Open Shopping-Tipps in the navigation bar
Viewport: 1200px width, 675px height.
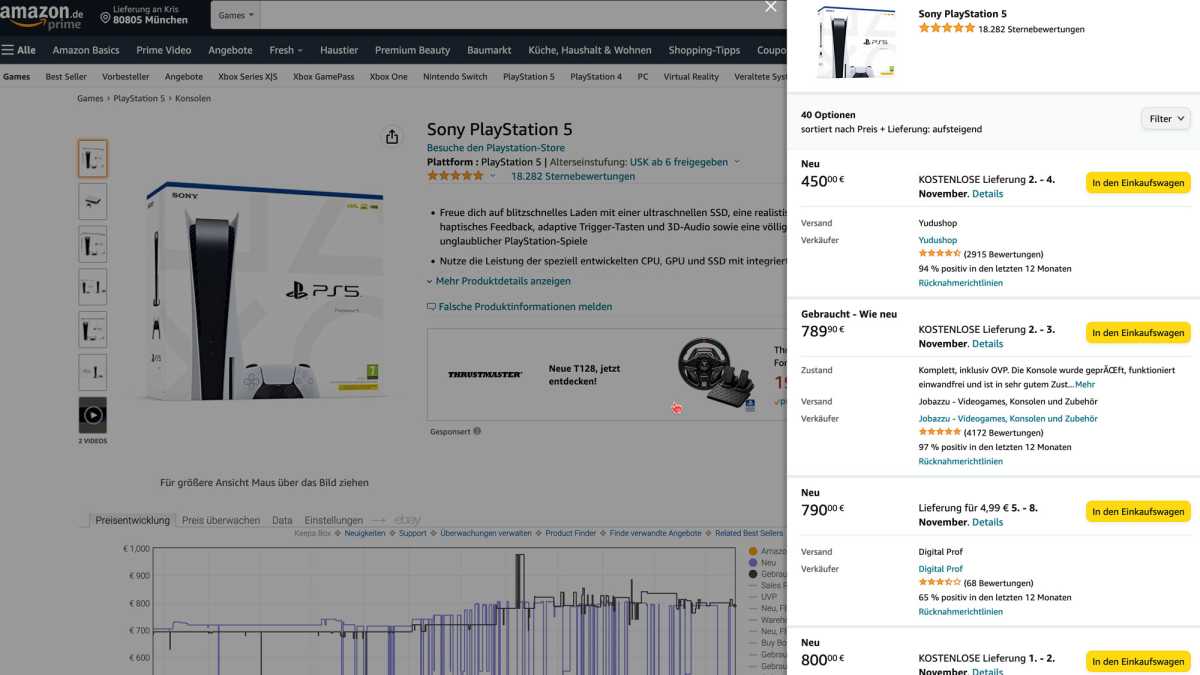pyautogui.click(x=704, y=50)
